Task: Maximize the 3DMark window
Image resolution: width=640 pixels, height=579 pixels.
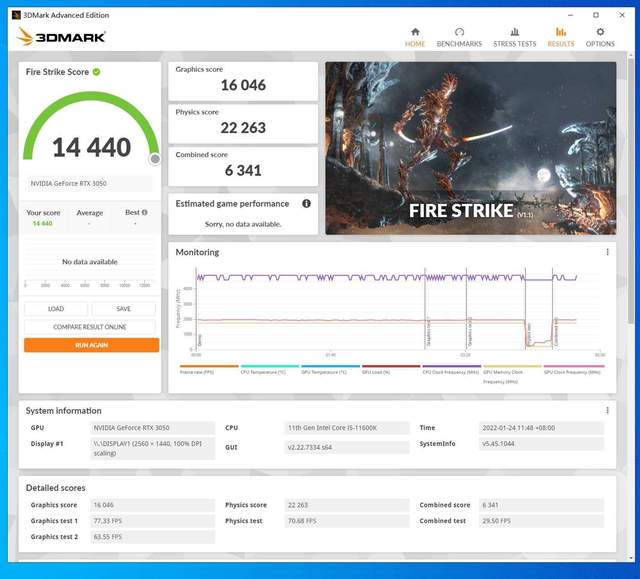Action: coord(596,15)
